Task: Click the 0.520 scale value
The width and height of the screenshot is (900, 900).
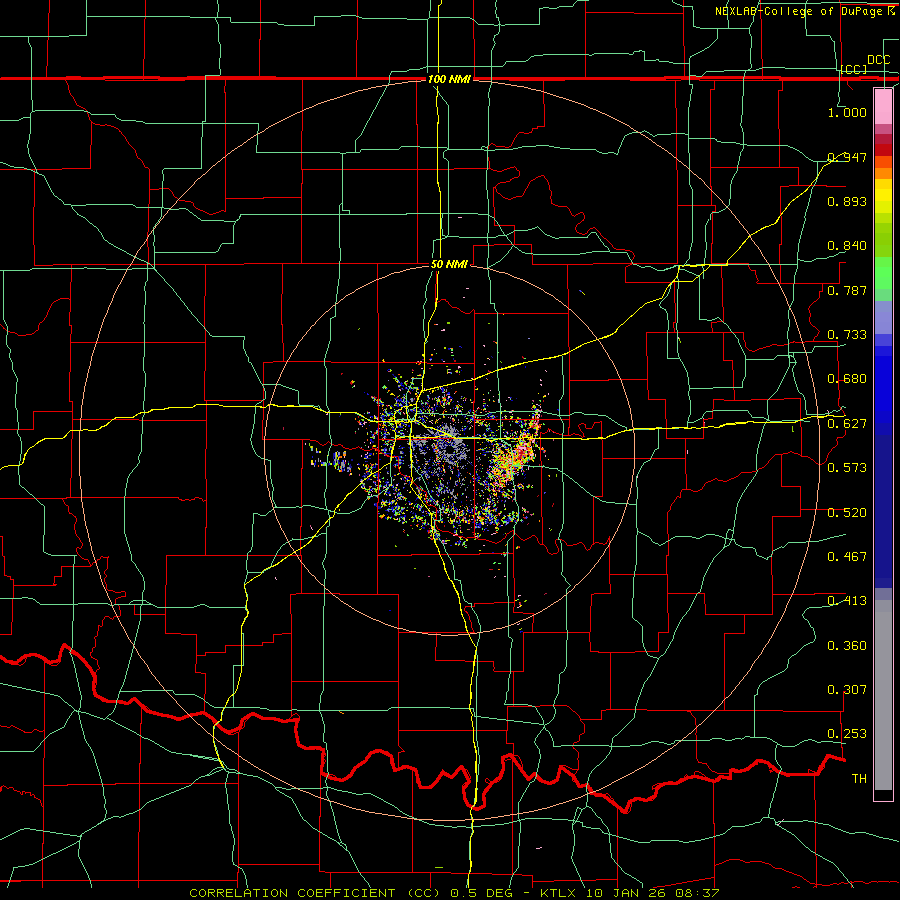Action: coord(847,513)
